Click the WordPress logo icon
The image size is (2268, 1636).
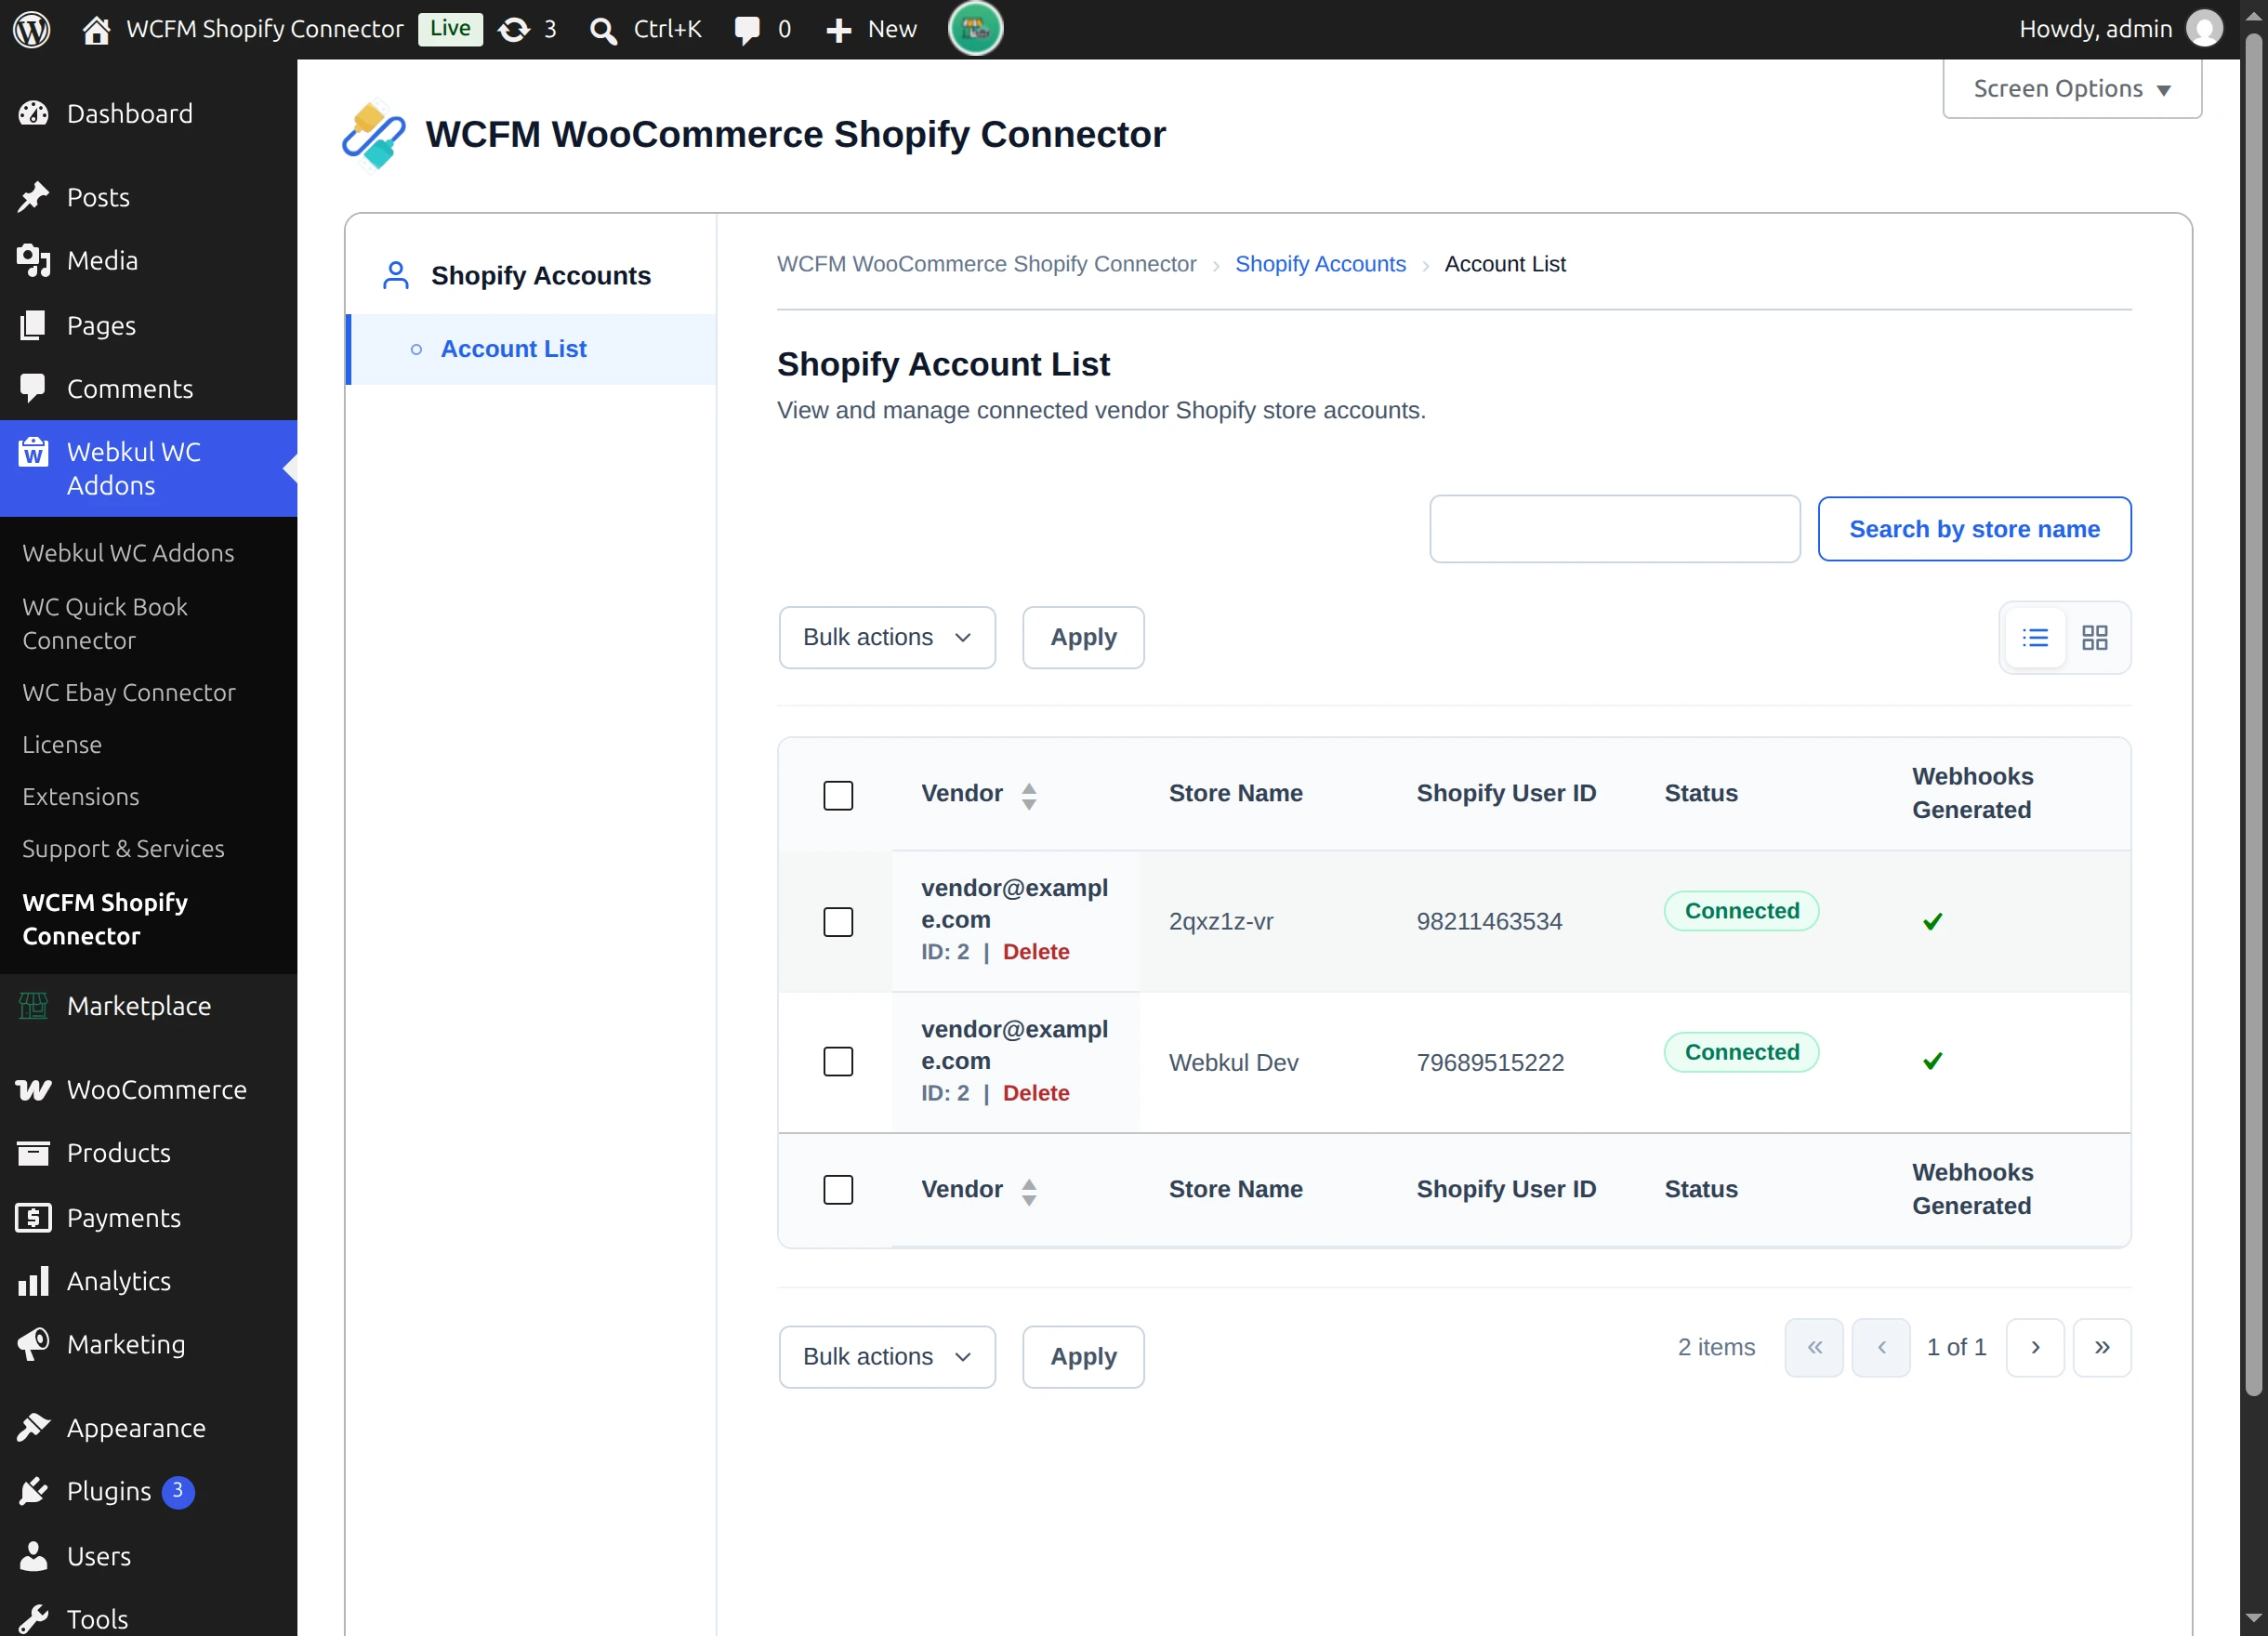[31, 29]
